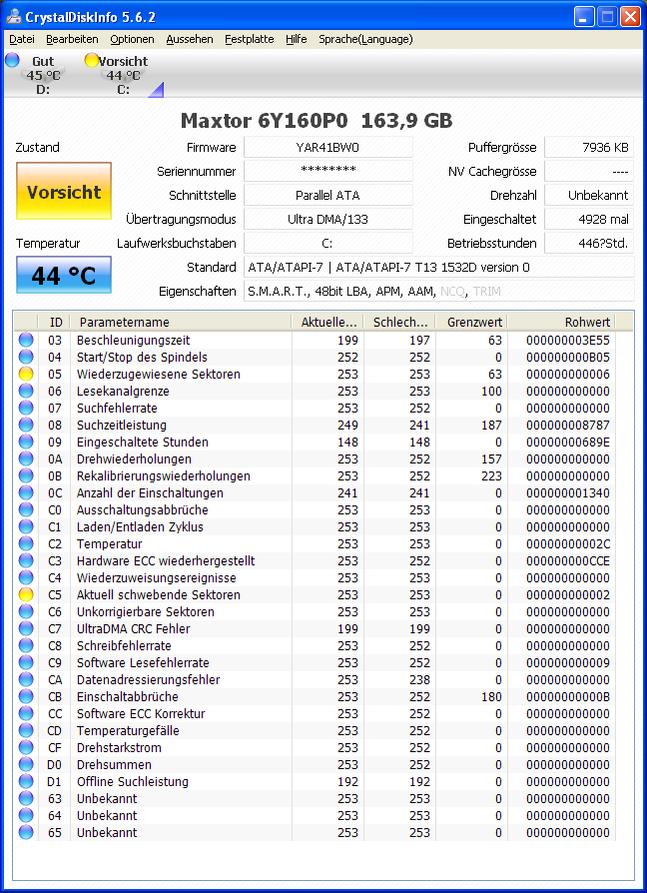Open the Festplatte menu

[249, 39]
